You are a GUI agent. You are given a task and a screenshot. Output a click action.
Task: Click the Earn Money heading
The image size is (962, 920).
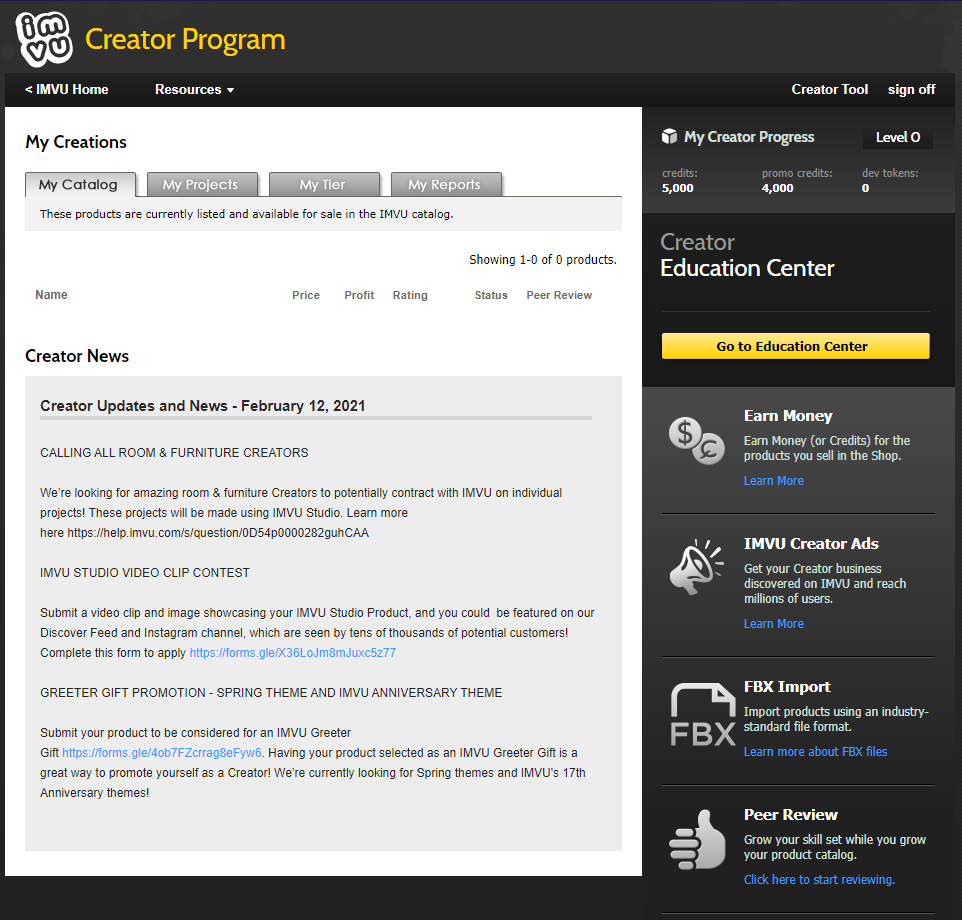click(x=788, y=416)
